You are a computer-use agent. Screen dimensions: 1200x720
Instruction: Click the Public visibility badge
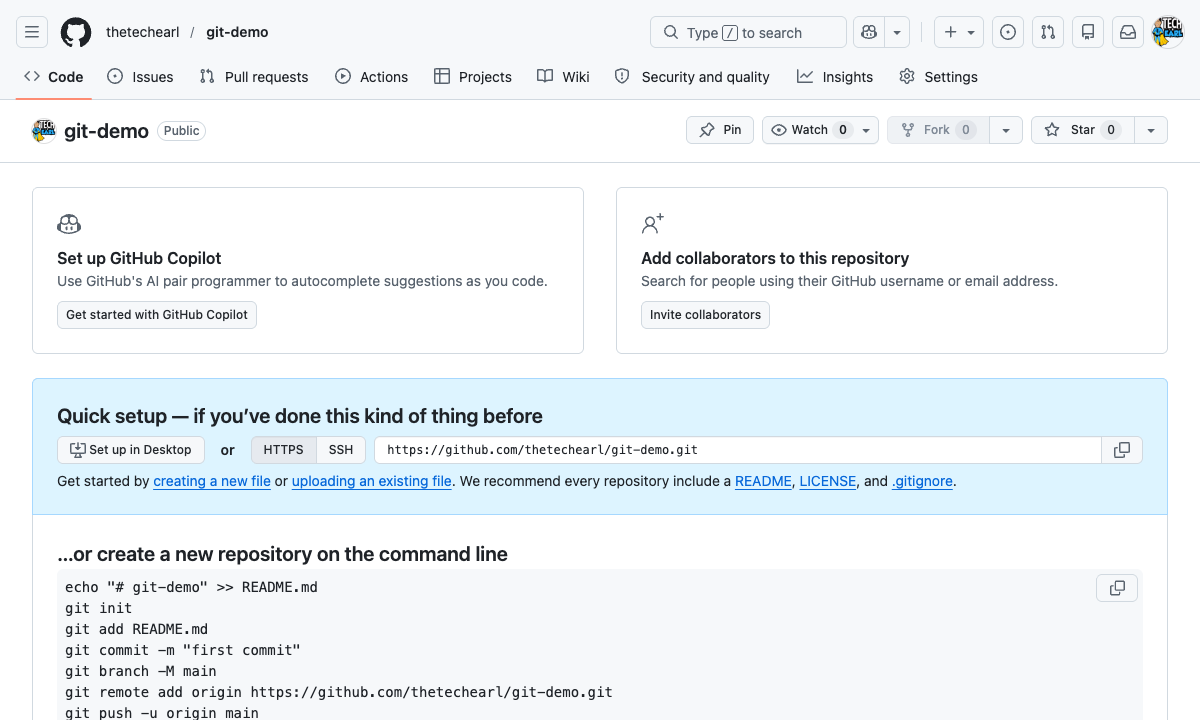point(182,130)
